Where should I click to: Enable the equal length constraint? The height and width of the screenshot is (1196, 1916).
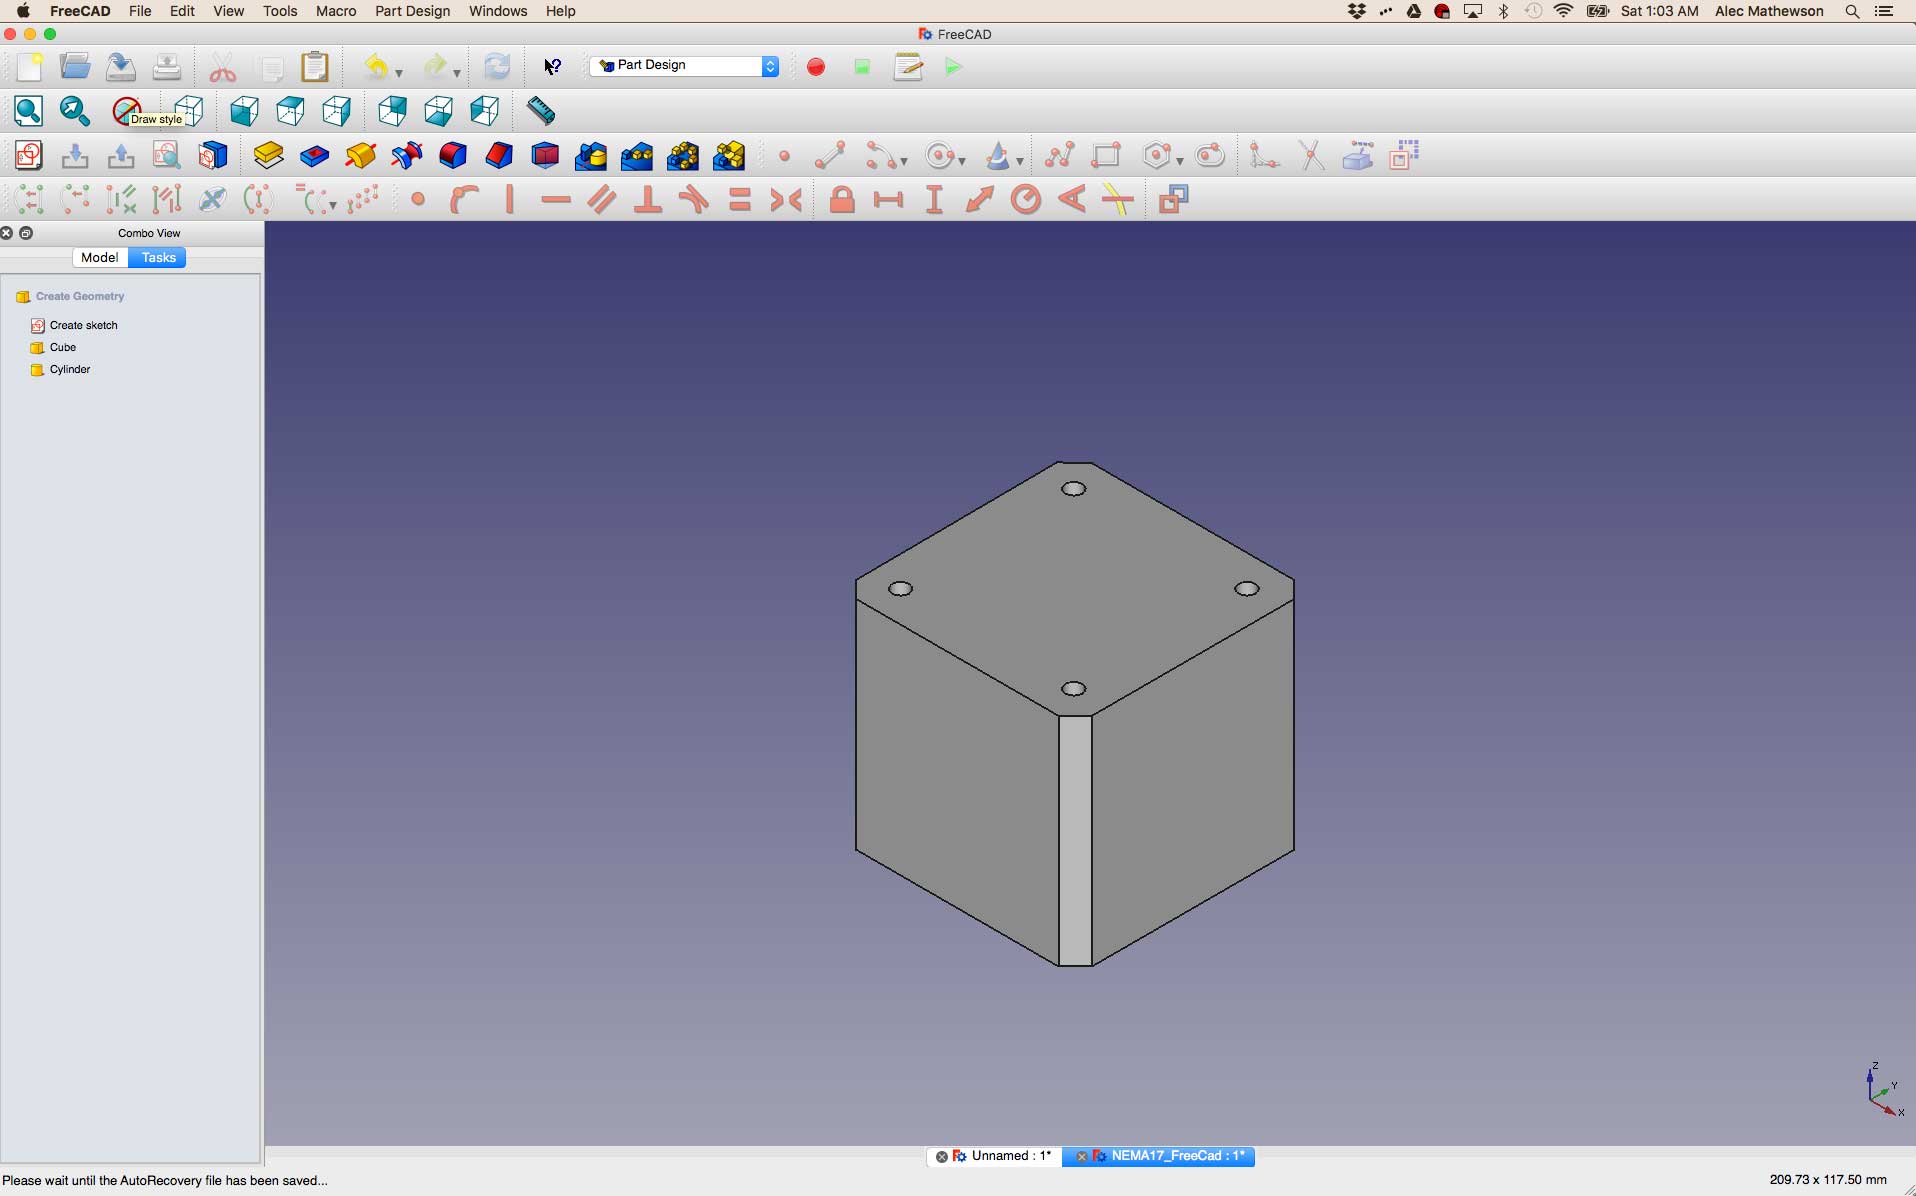pyautogui.click(x=739, y=199)
